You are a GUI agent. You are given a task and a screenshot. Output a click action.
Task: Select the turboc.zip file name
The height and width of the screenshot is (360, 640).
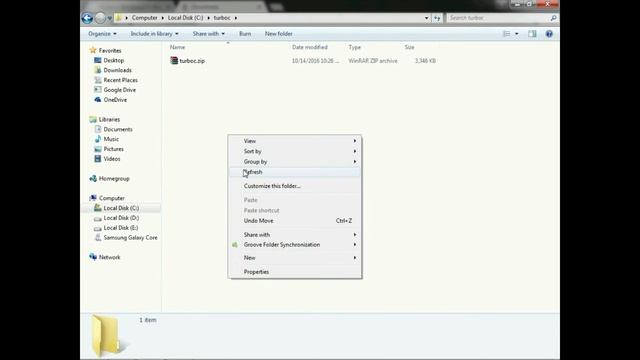(192, 61)
